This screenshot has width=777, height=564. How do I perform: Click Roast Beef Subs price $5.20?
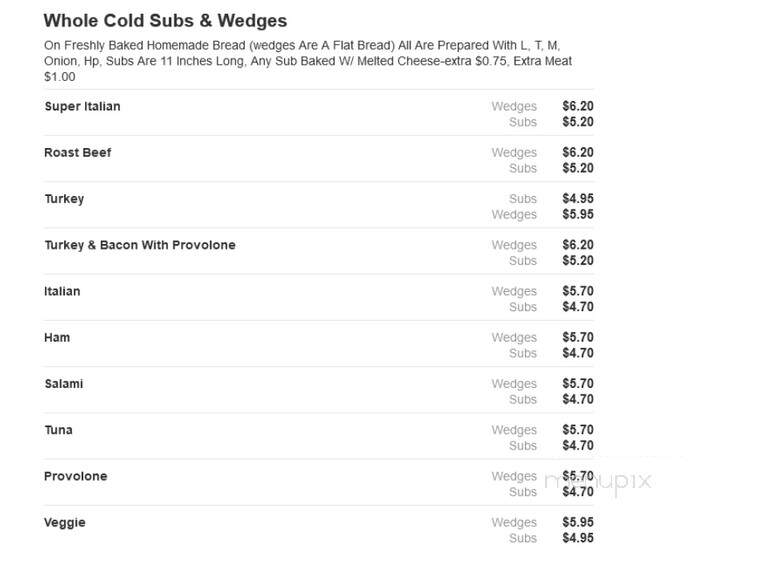[578, 168]
